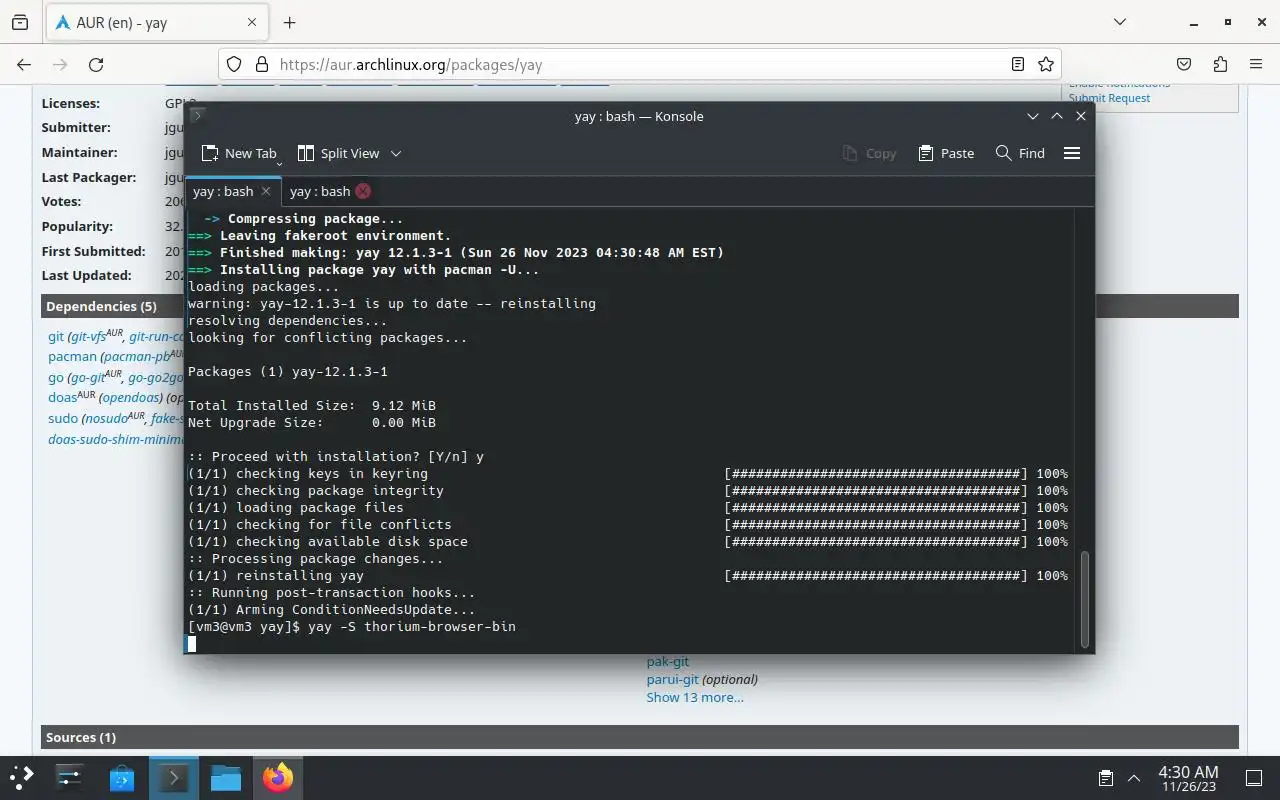Open the list all tabs dropdown

tap(1120, 22)
